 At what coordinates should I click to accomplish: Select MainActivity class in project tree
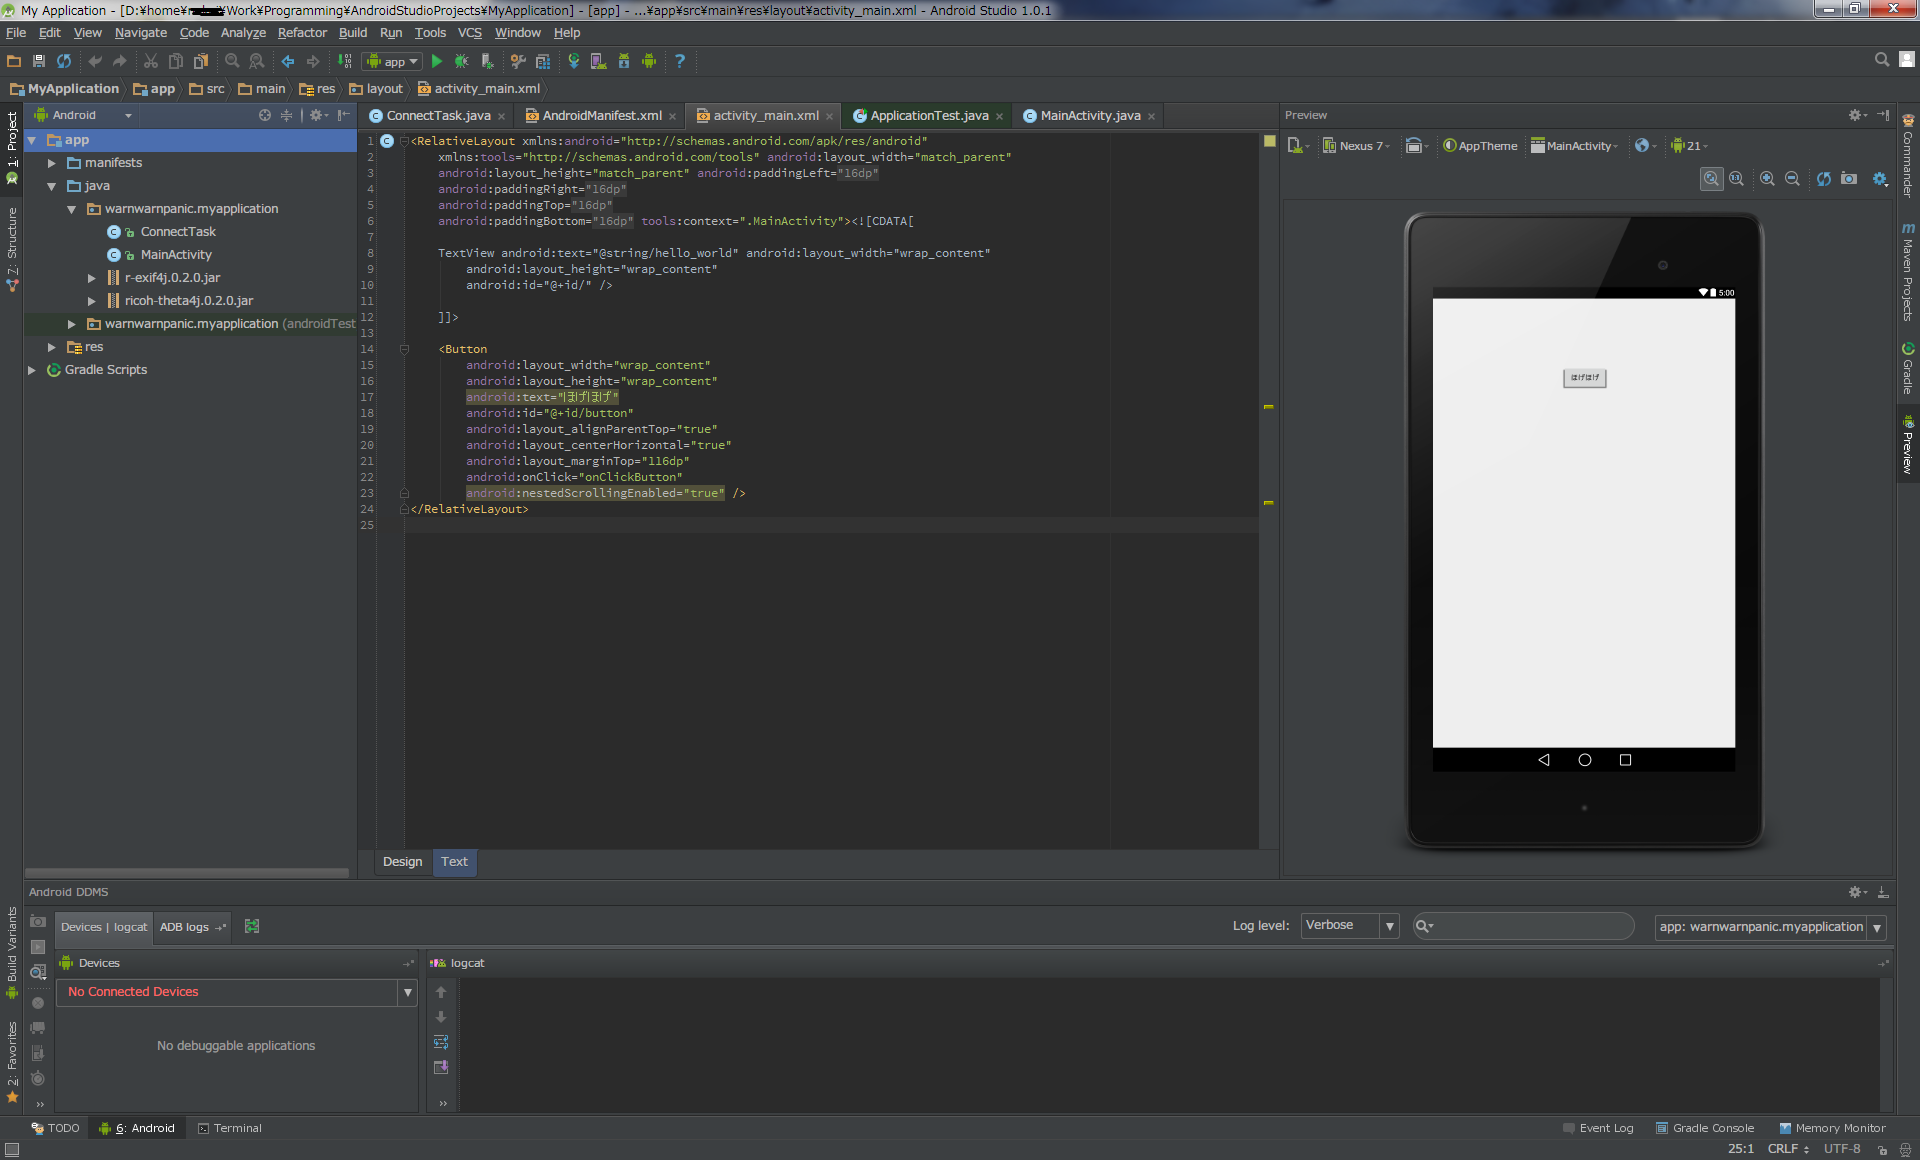(176, 255)
